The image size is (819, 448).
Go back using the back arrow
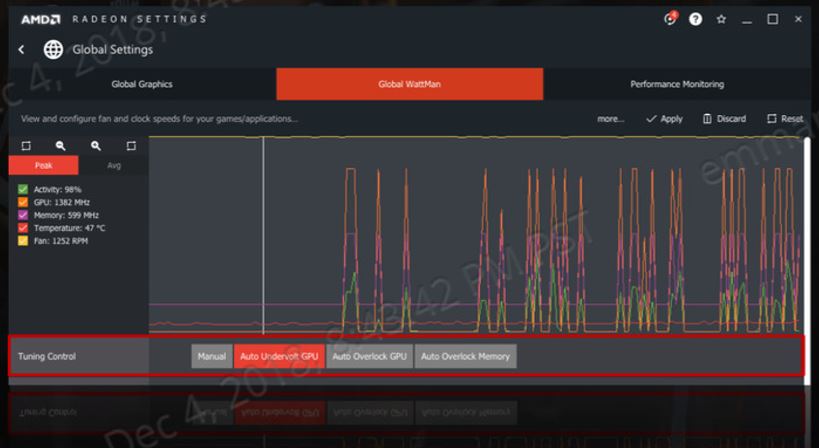pyautogui.click(x=21, y=50)
